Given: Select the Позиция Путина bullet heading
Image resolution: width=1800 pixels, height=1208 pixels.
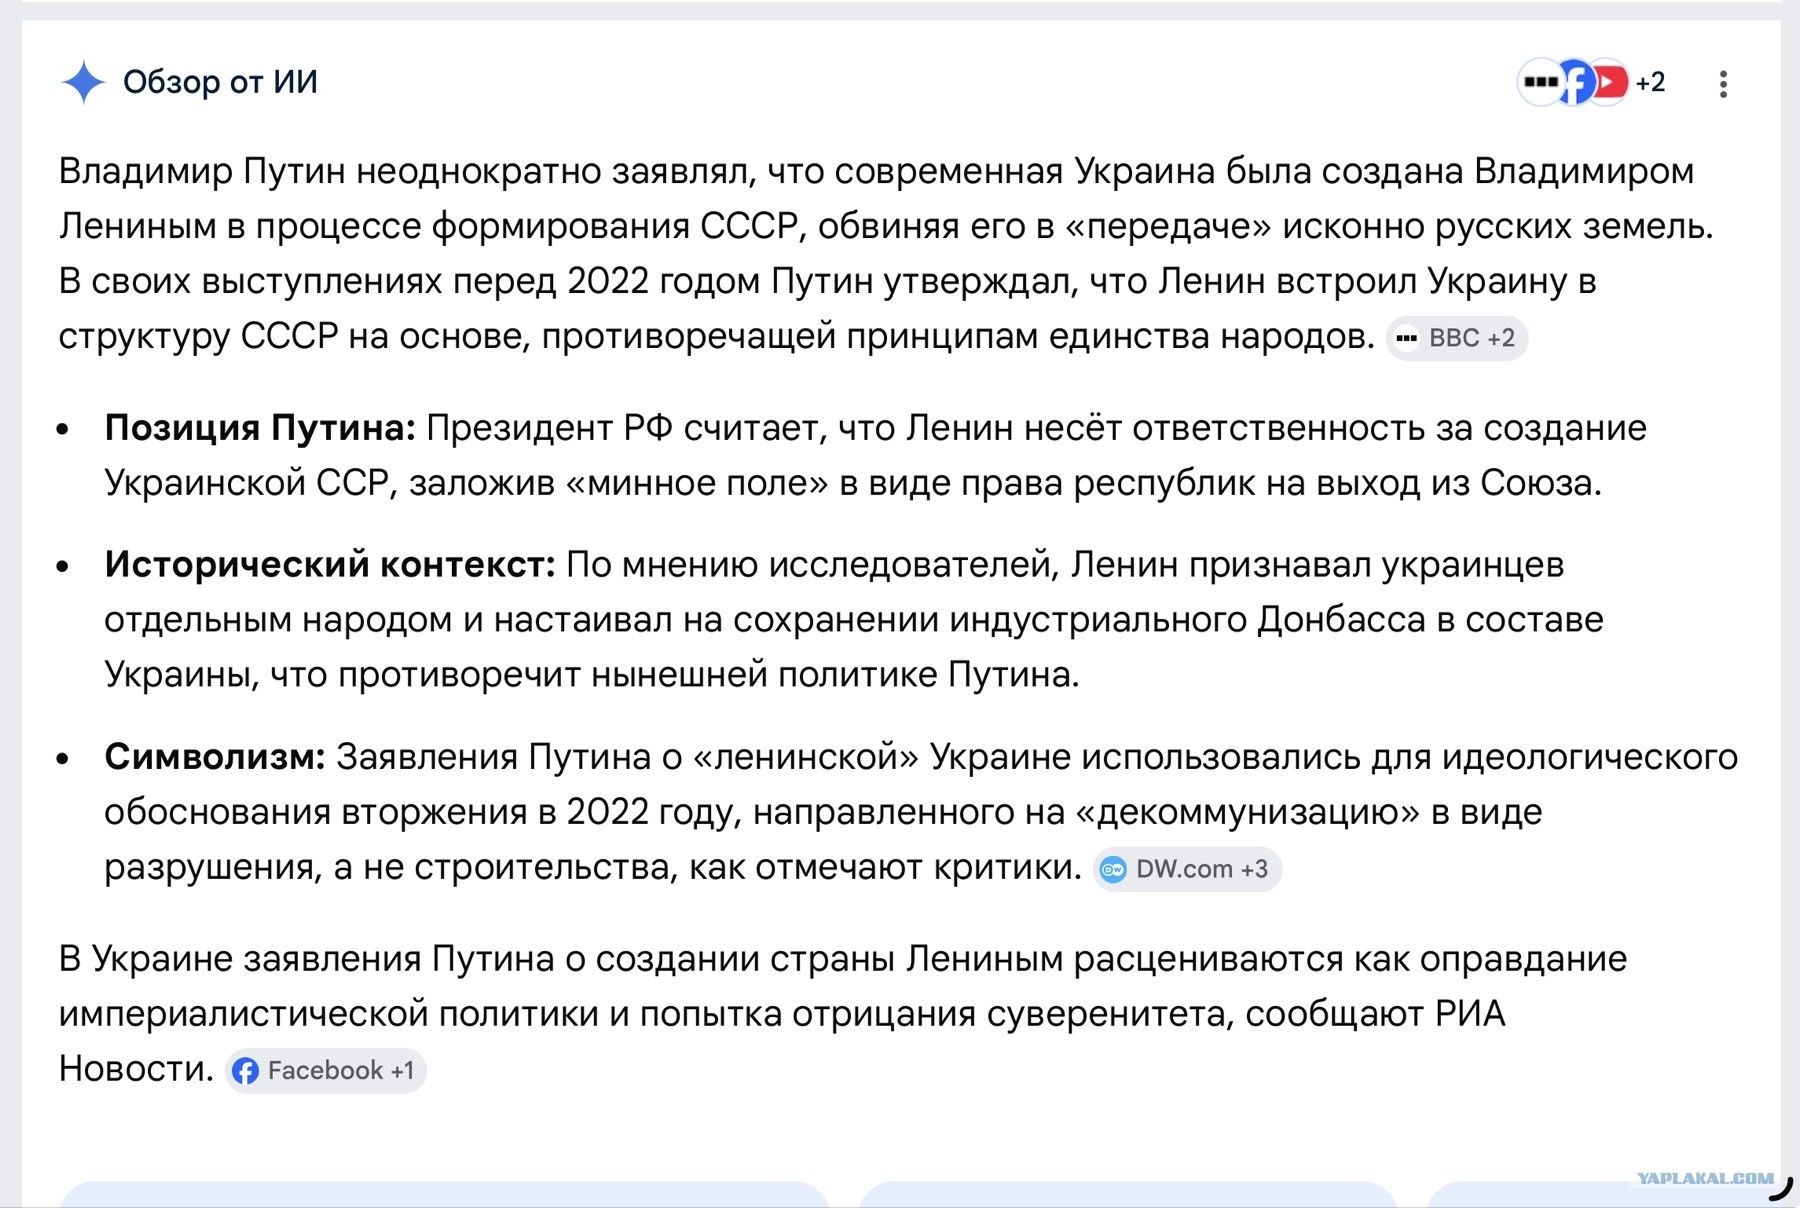Looking at the screenshot, I should (260, 428).
